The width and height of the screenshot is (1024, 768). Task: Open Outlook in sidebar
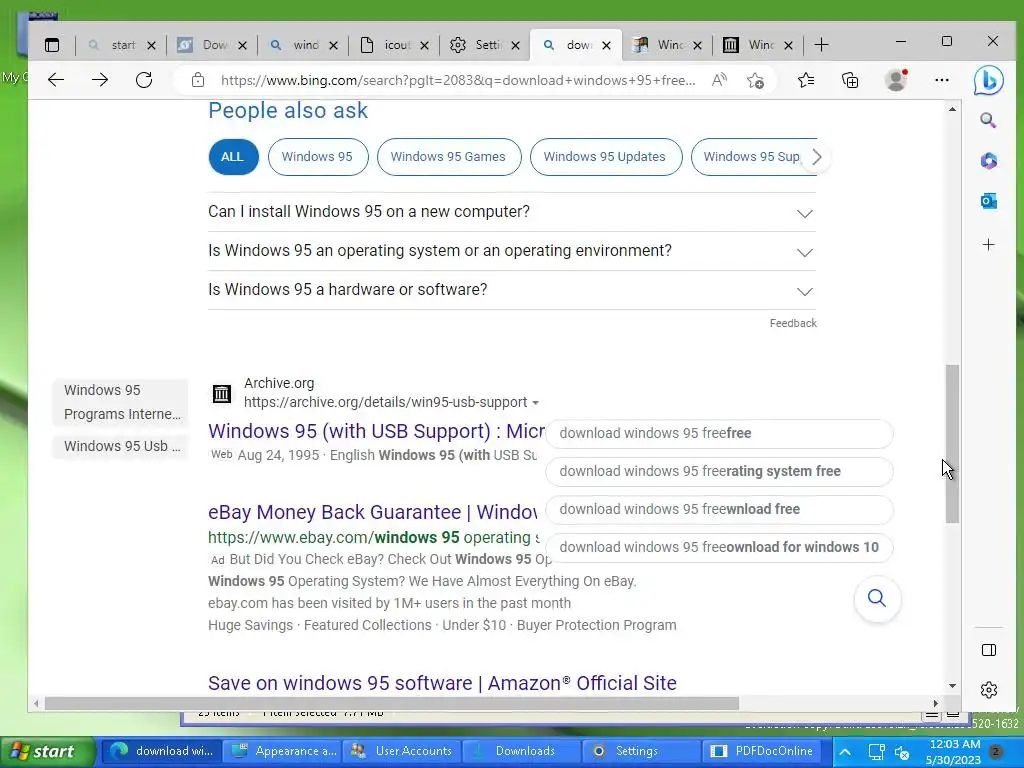tap(988, 201)
